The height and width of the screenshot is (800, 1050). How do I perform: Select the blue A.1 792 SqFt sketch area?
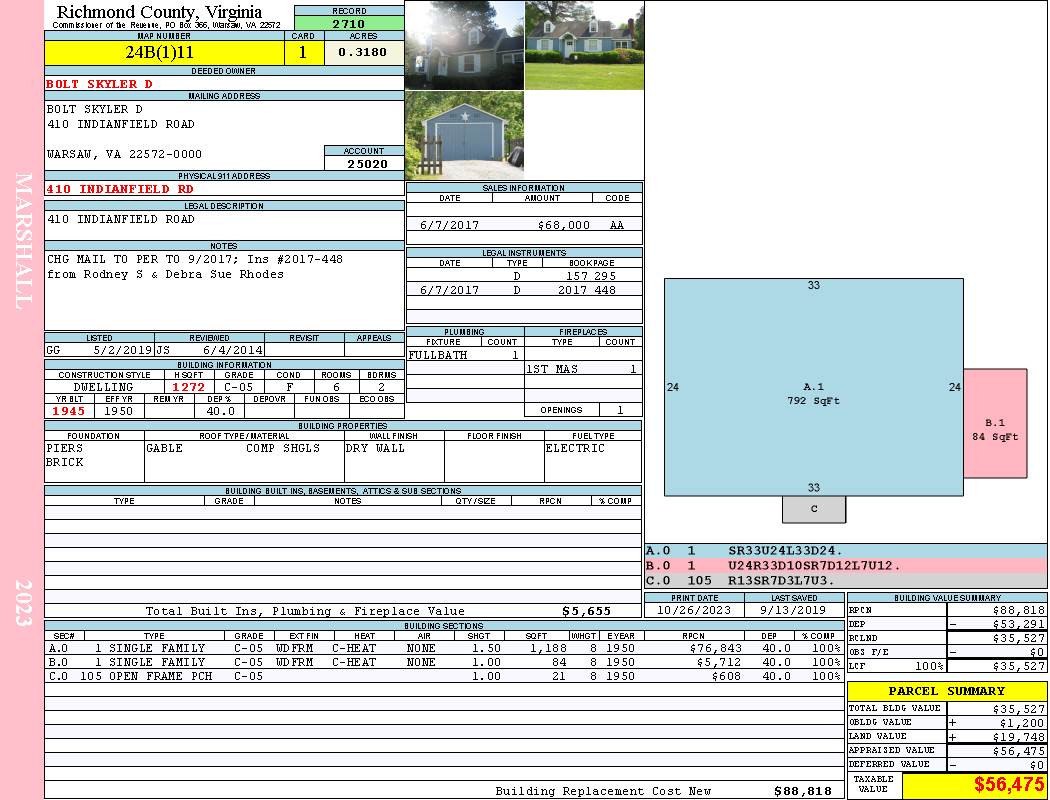[813, 387]
